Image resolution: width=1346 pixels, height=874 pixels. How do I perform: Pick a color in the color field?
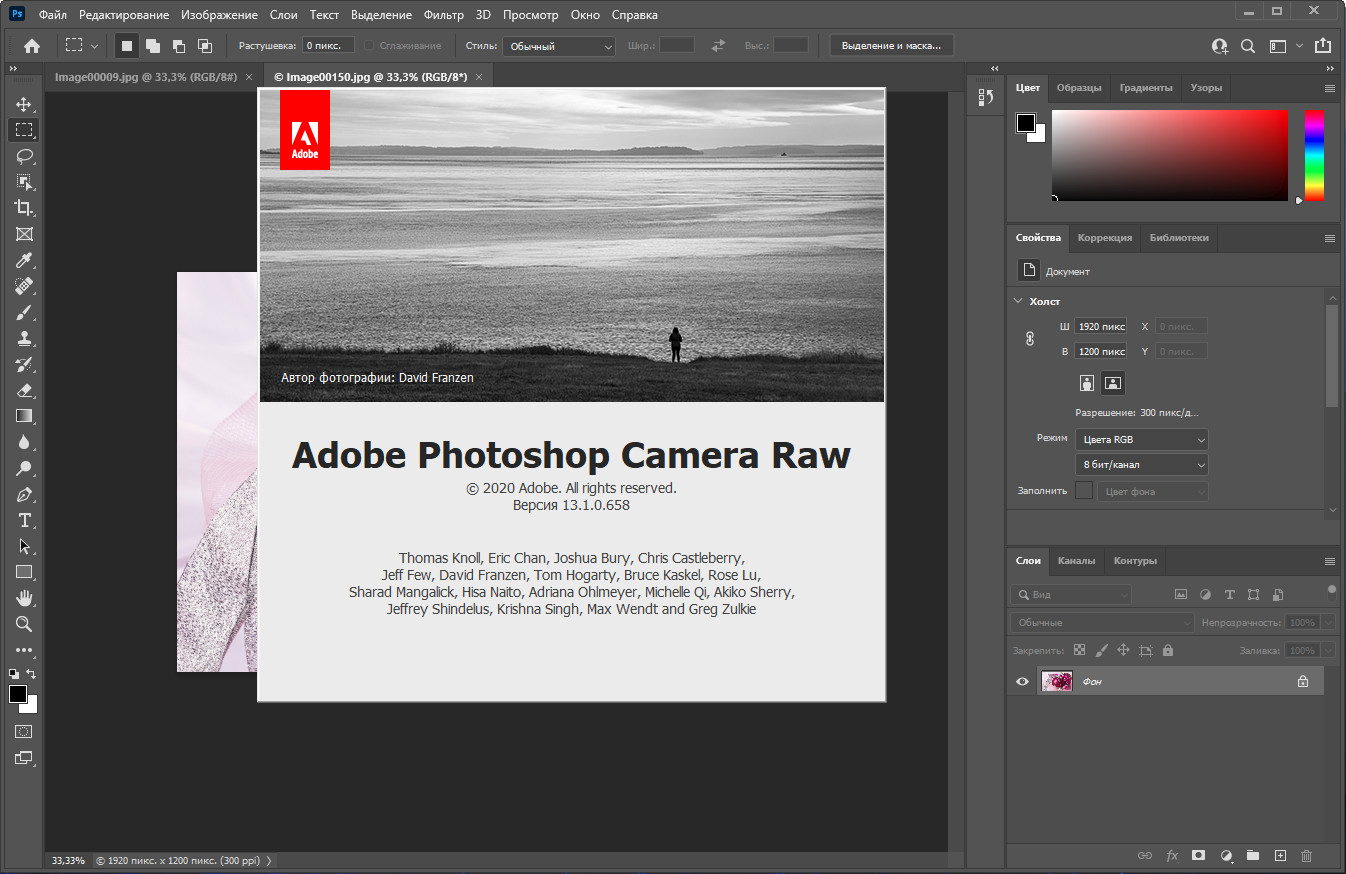click(x=1170, y=155)
